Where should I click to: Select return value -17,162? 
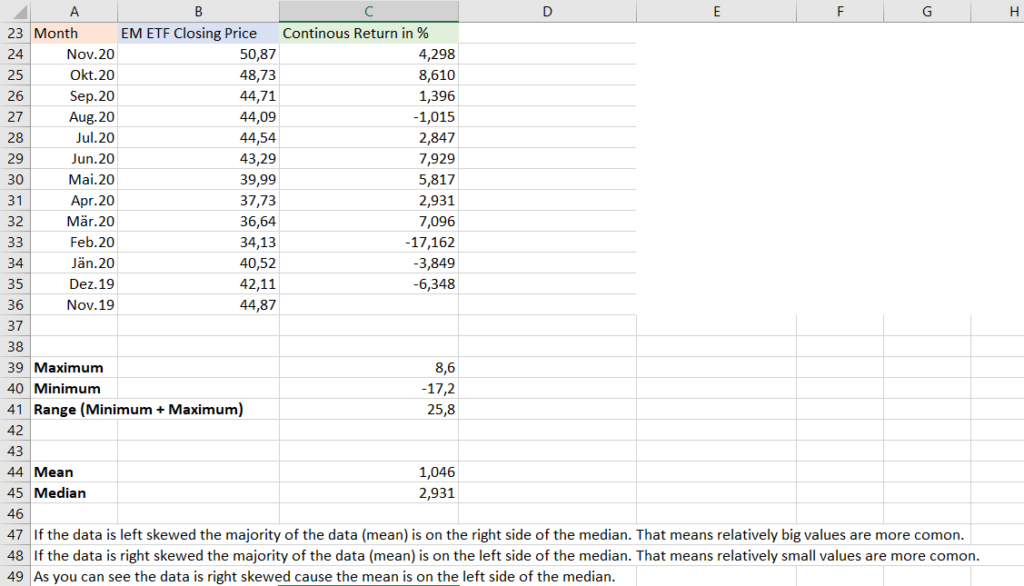pos(369,242)
